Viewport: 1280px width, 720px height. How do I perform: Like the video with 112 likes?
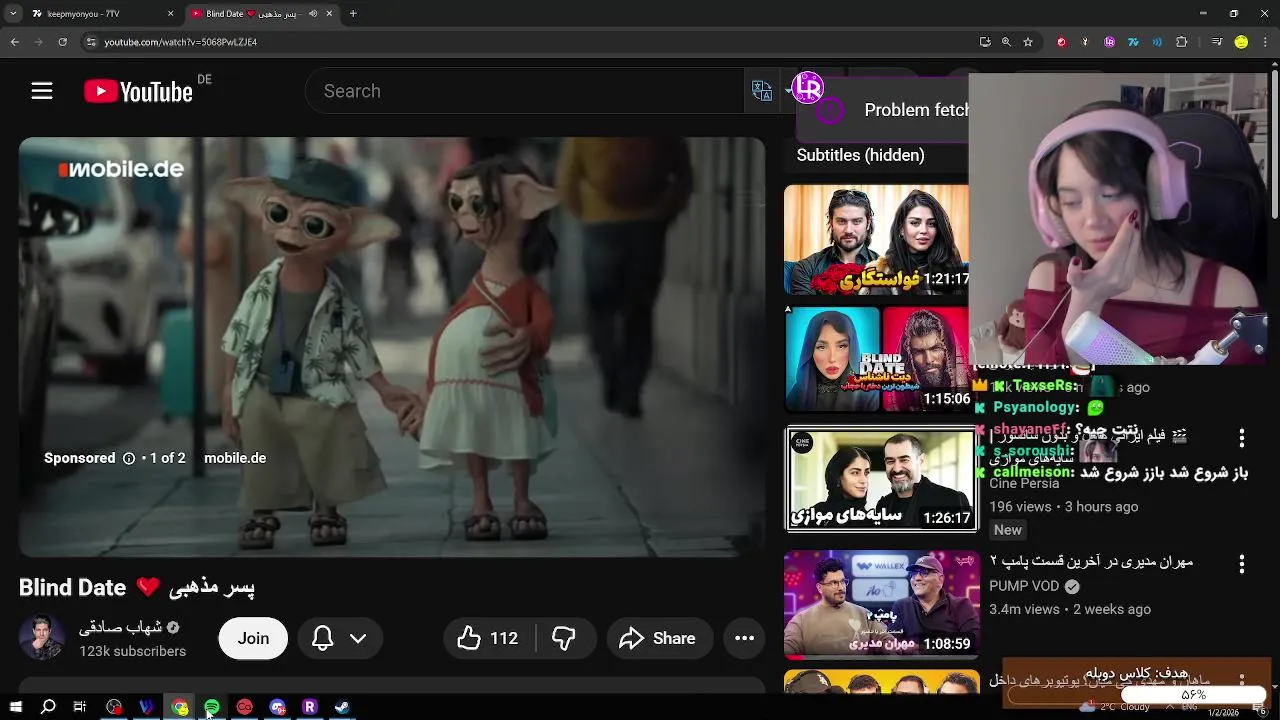tap(489, 638)
